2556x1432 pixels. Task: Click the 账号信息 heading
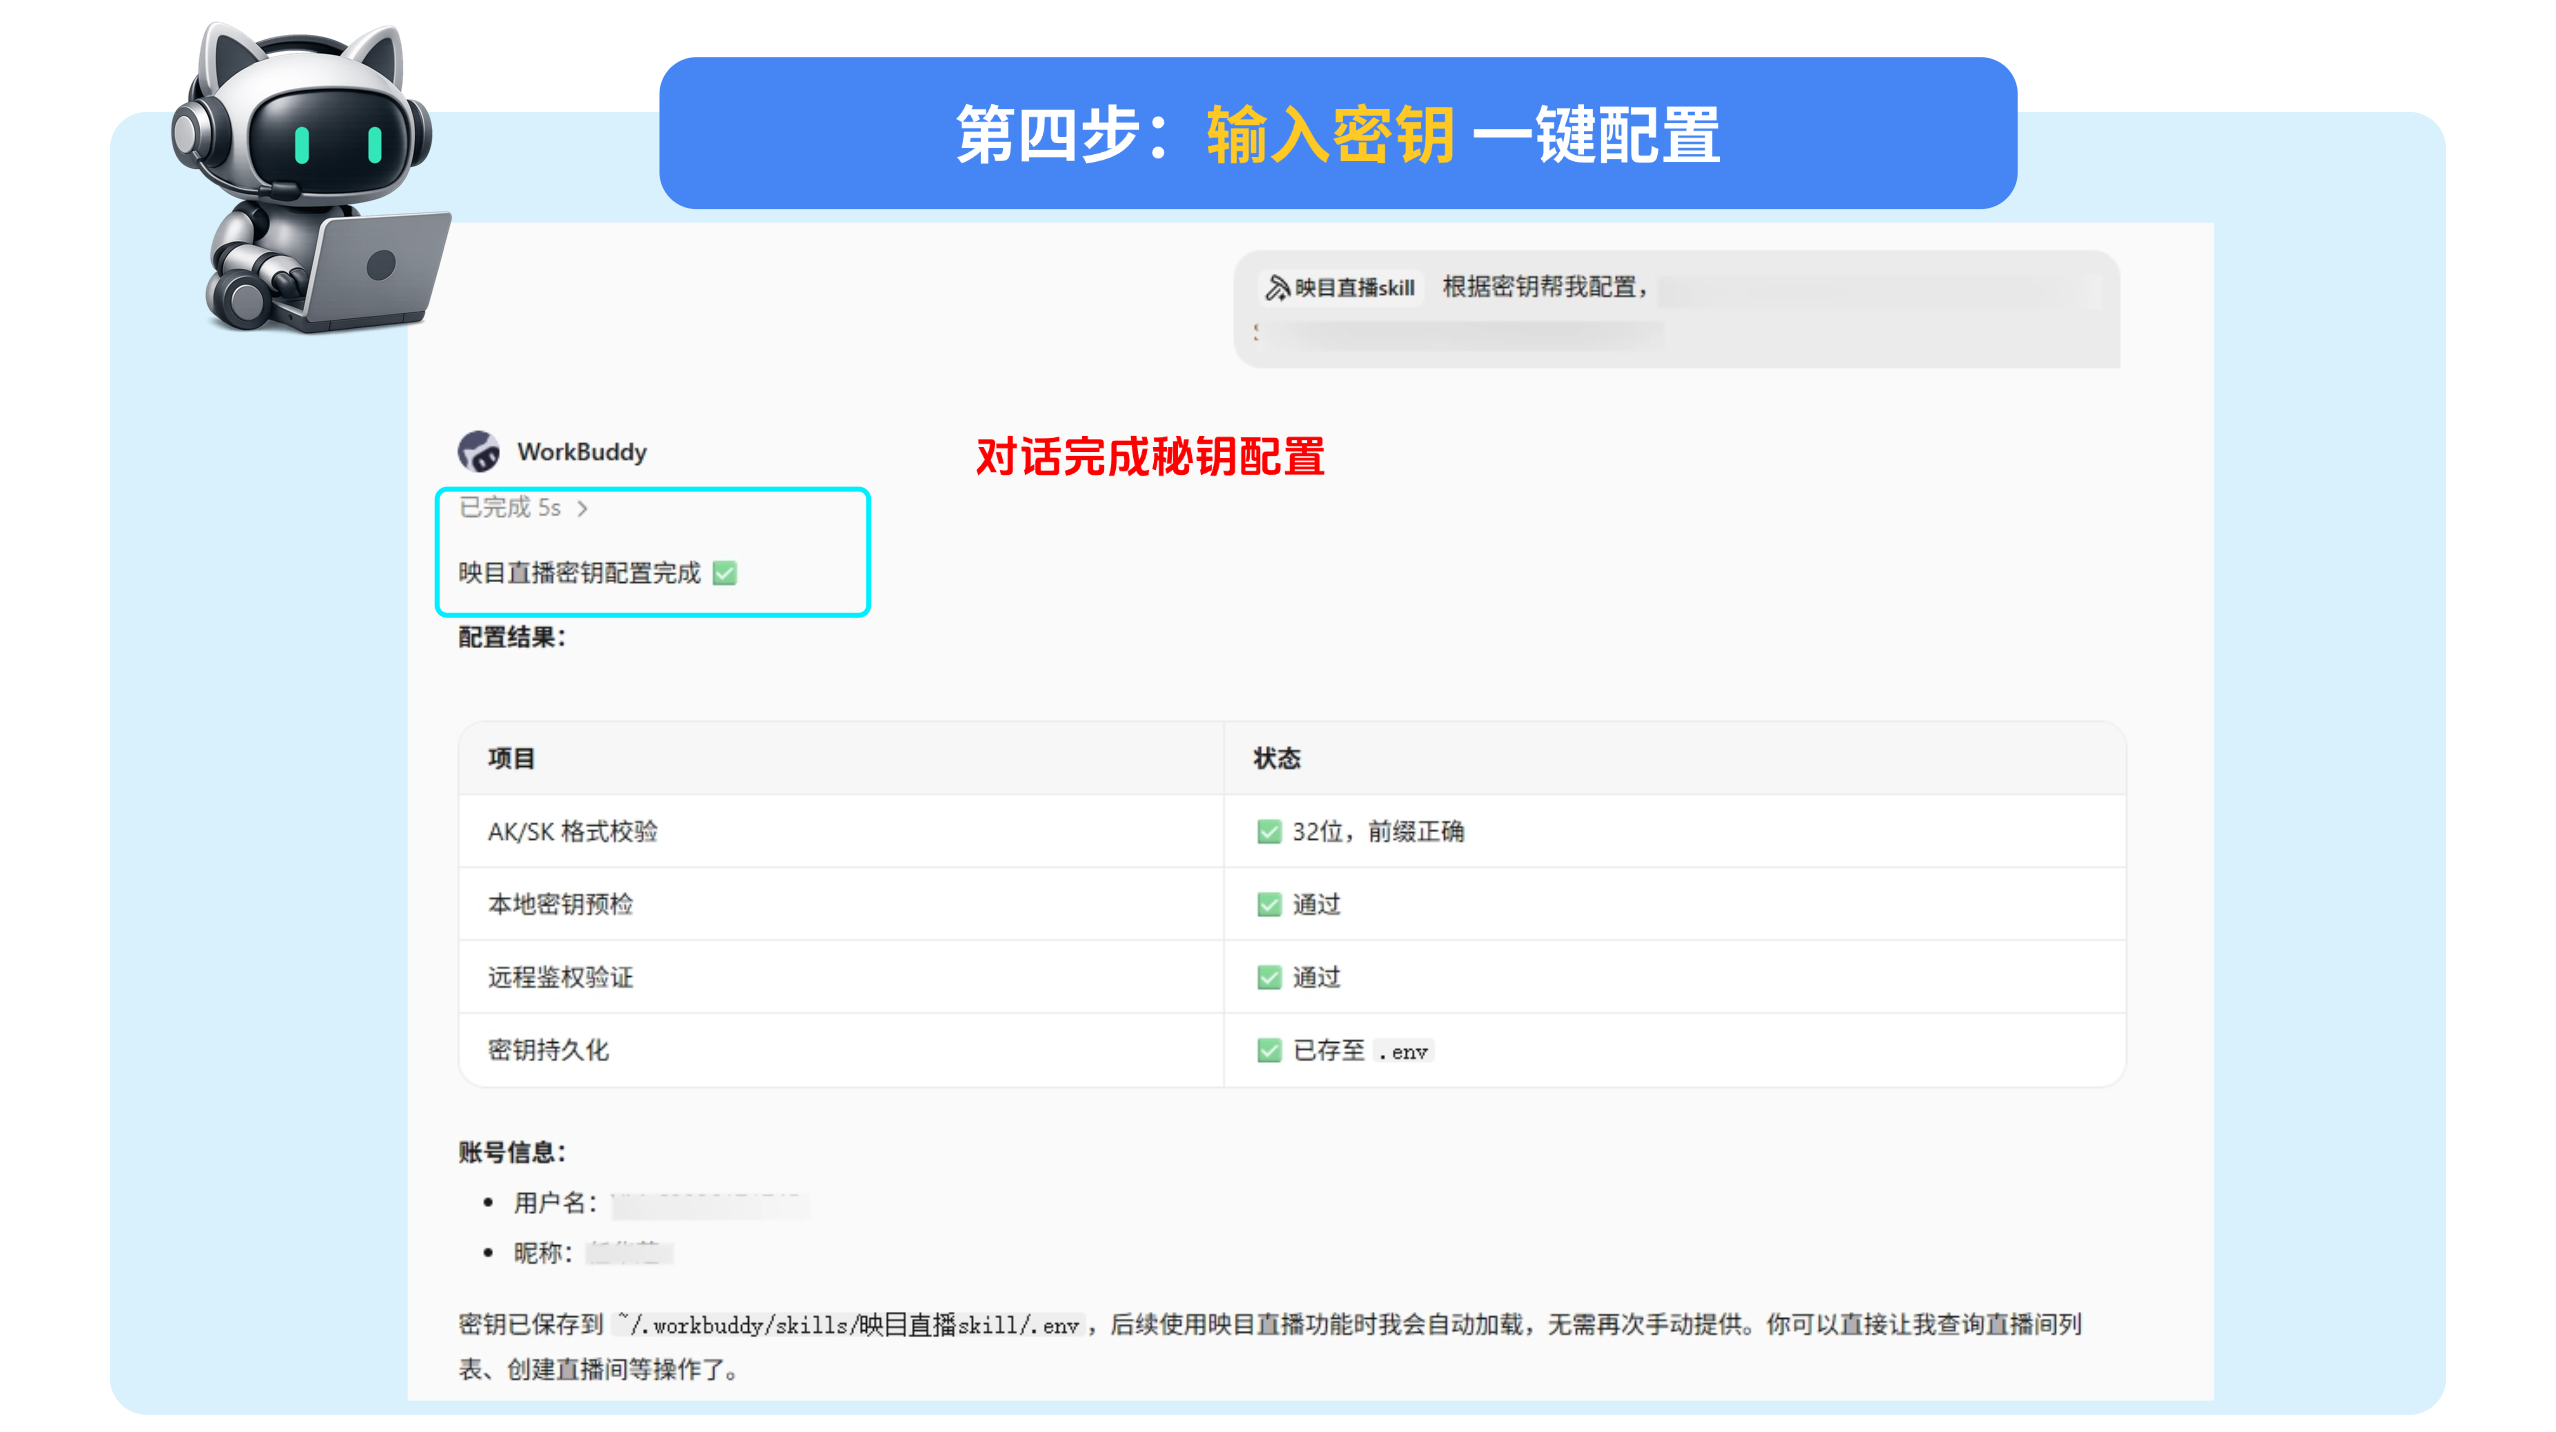coord(512,1153)
